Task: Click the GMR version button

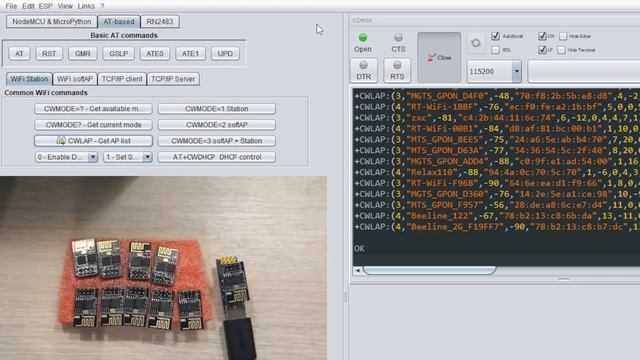Action: (x=82, y=53)
